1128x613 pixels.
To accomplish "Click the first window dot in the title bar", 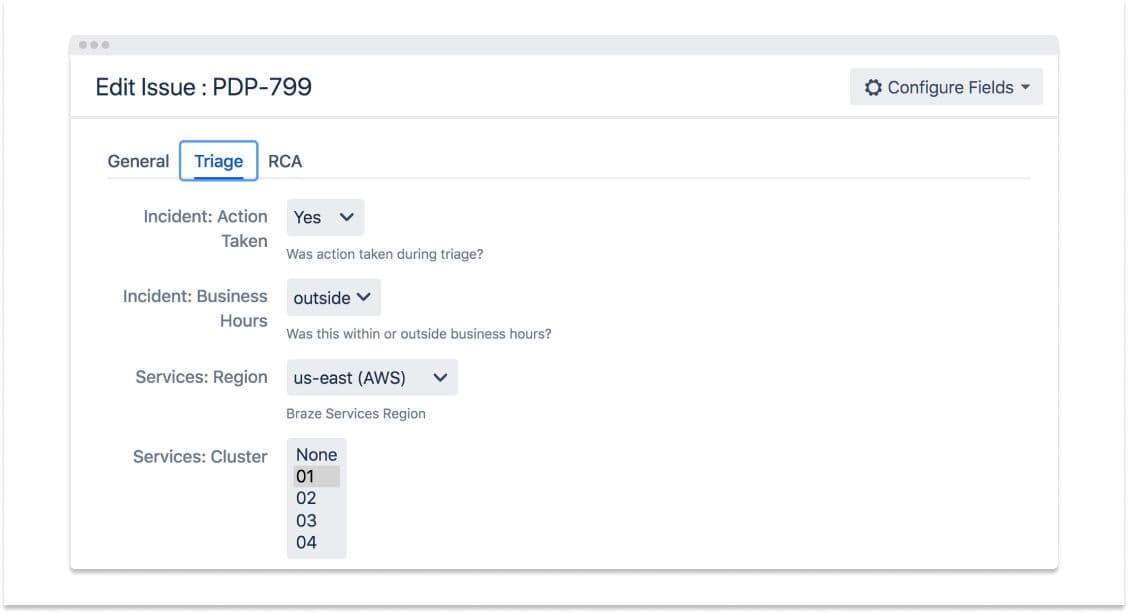I will (83, 45).
